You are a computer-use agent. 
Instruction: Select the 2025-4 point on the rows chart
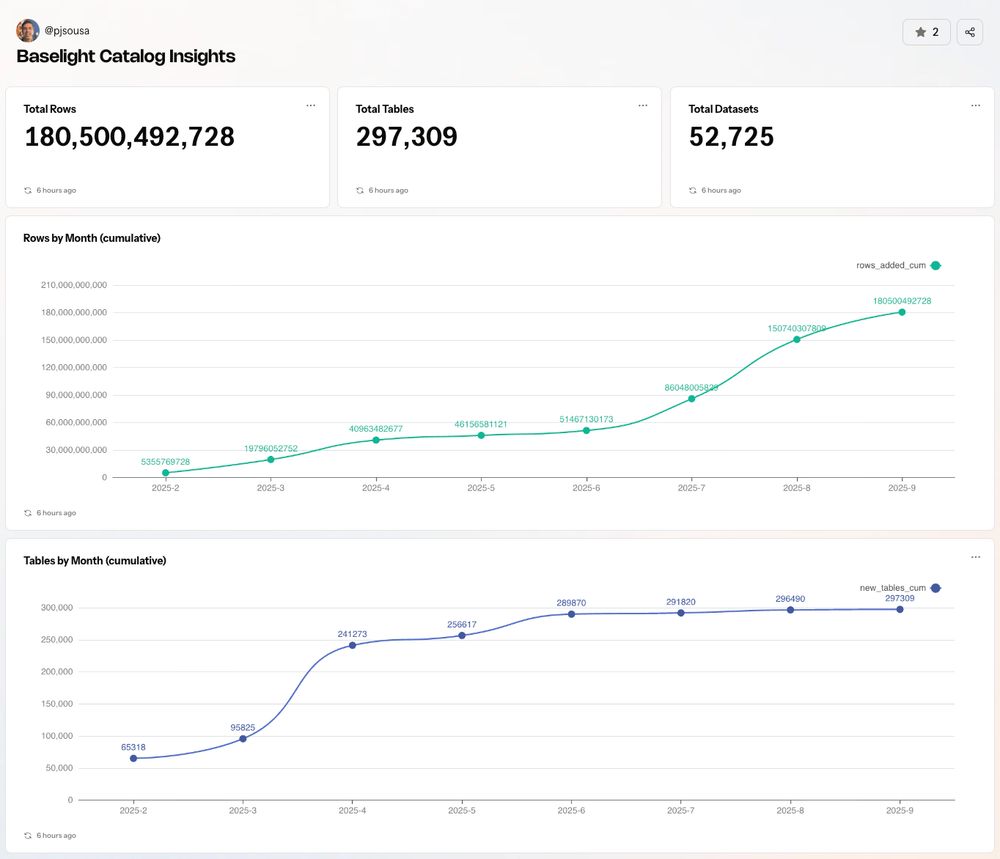[x=376, y=440]
